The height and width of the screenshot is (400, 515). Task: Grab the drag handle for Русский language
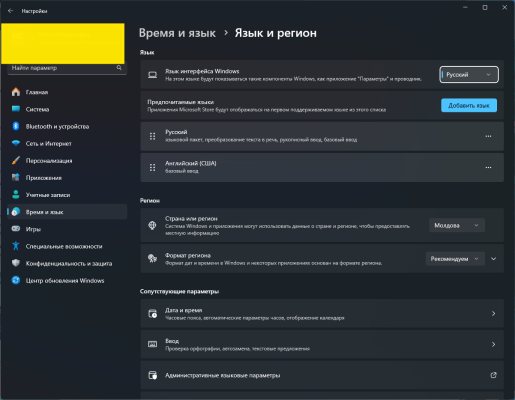pyautogui.click(x=152, y=136)
